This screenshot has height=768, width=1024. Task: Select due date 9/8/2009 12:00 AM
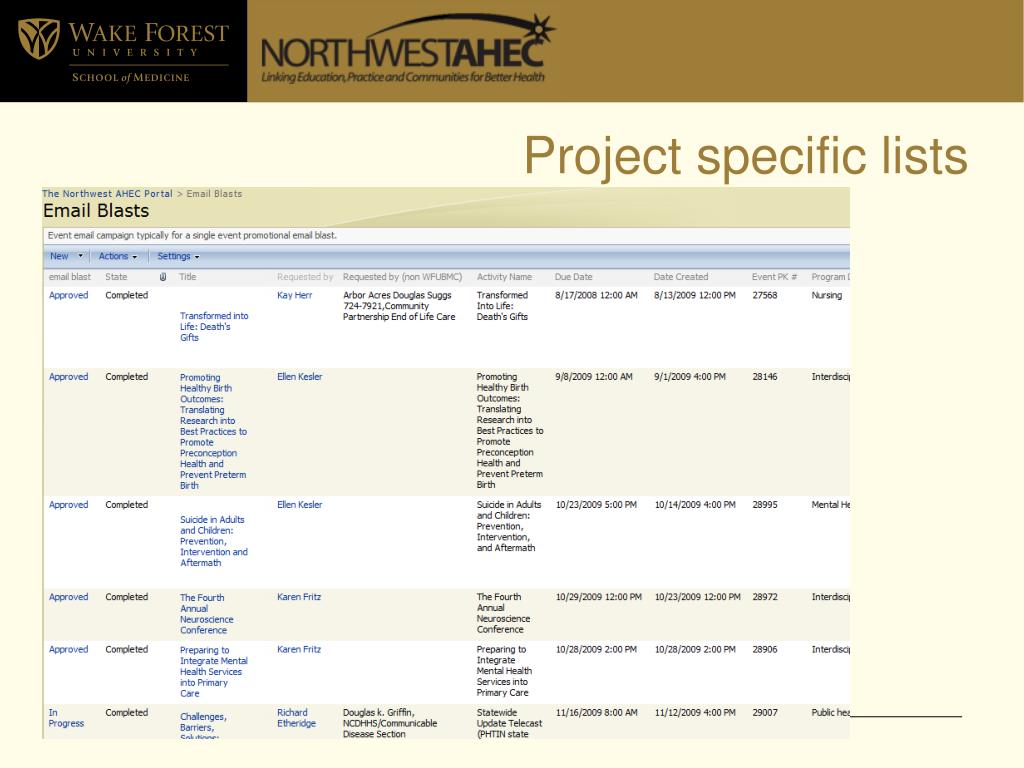(594, 377)
